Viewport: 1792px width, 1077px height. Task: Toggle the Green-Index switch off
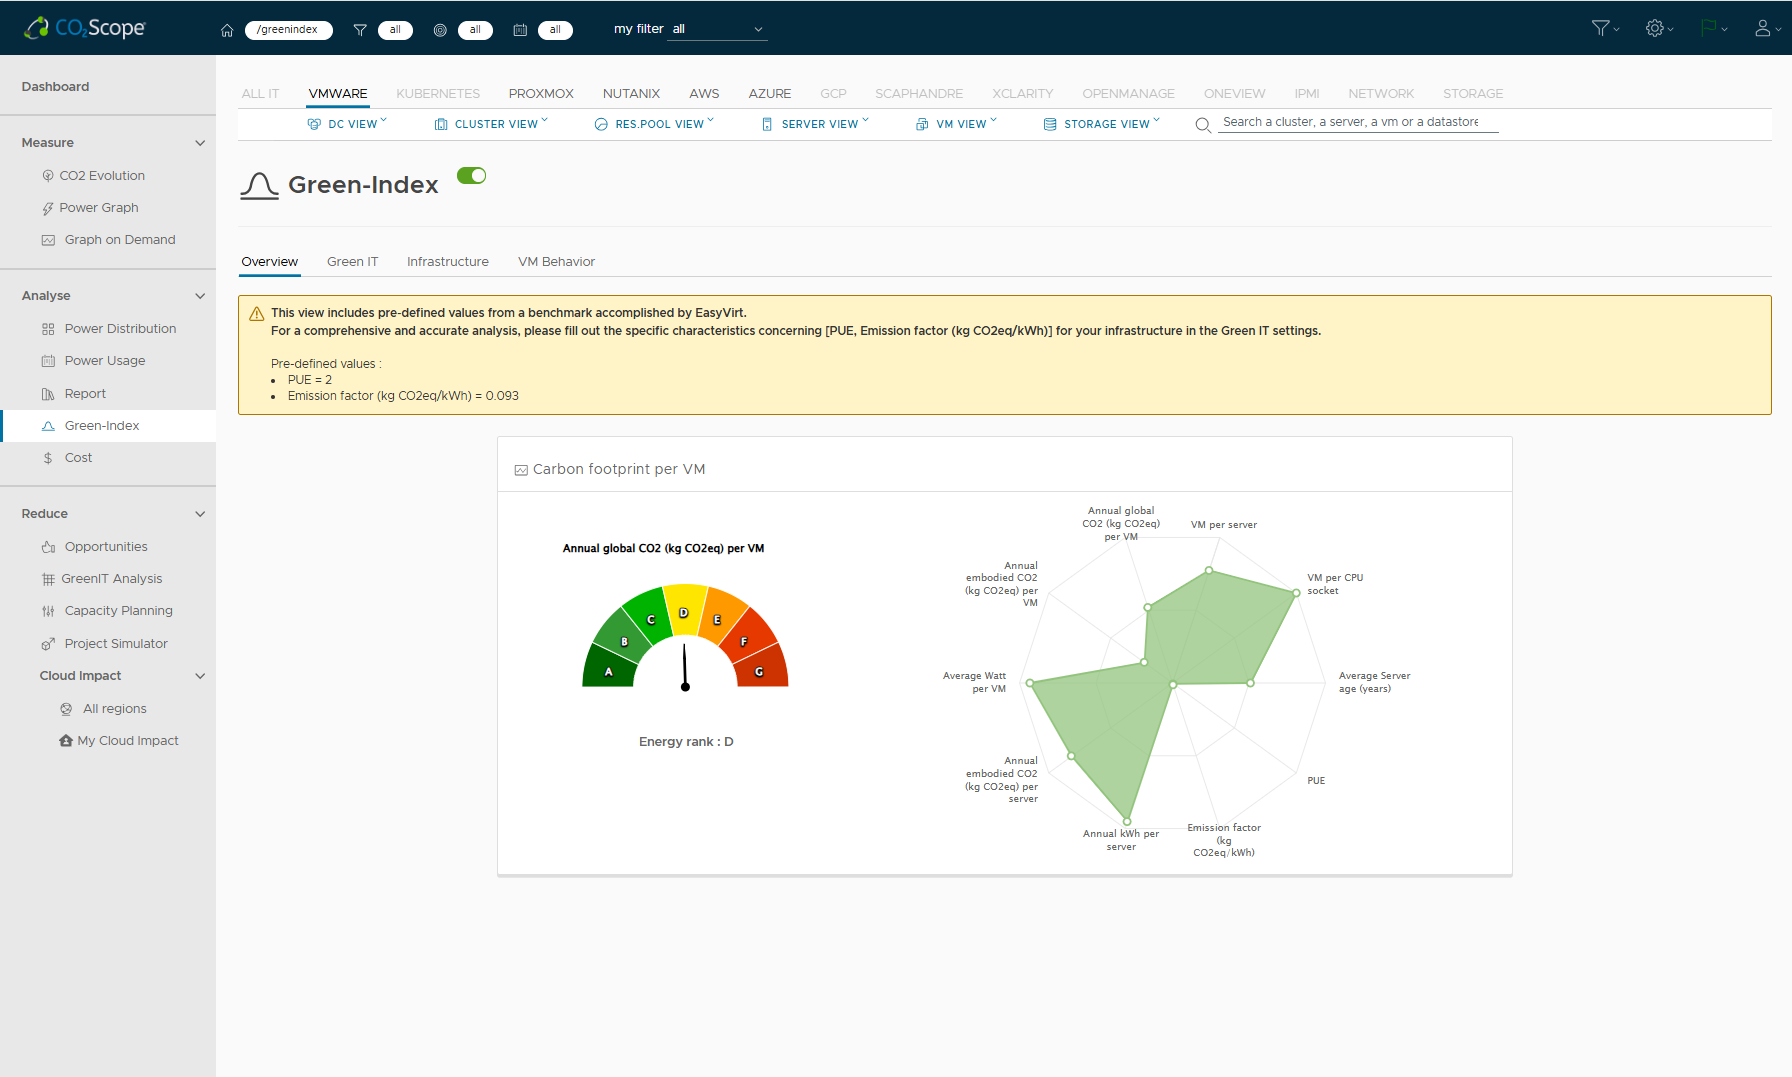coord(471,176)
